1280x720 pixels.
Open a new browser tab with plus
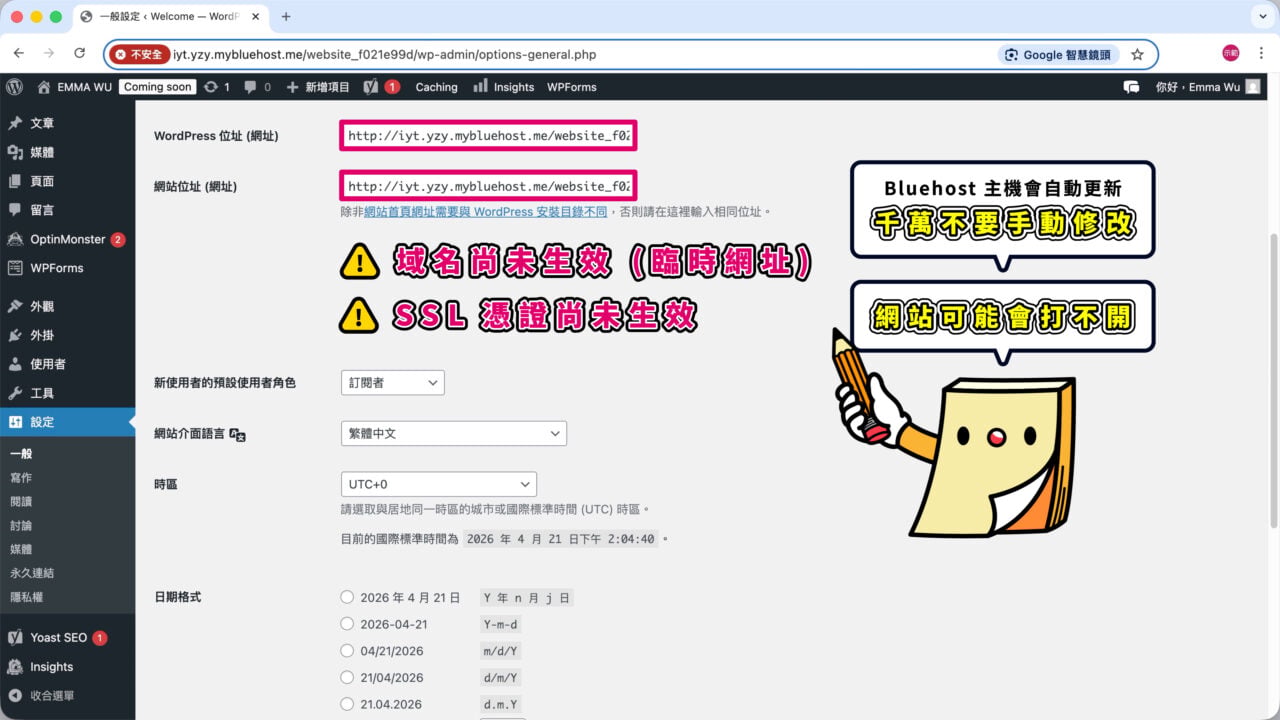coord(286,17)
